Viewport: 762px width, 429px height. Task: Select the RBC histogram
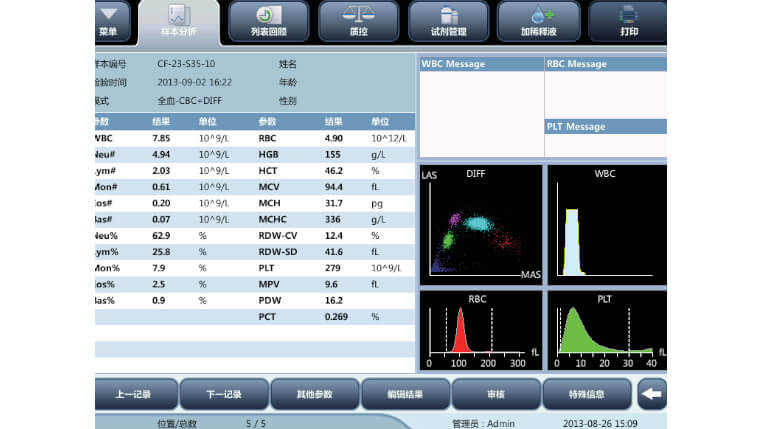(478, 326)
